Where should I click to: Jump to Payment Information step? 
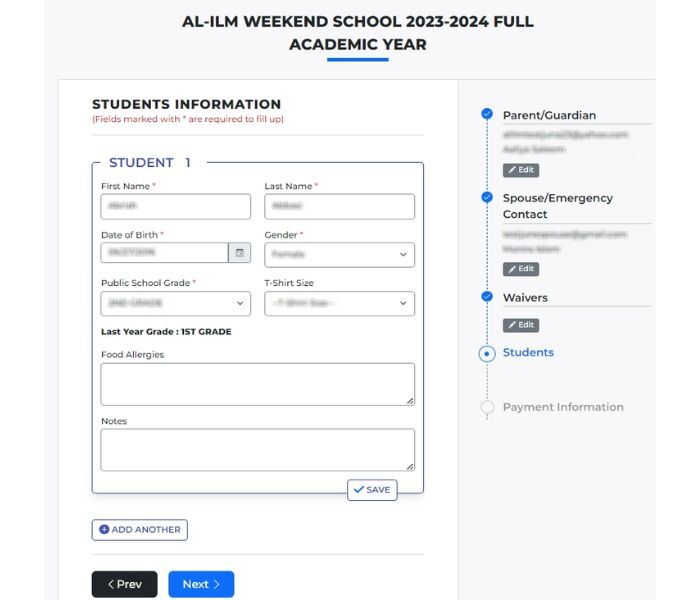563,407
